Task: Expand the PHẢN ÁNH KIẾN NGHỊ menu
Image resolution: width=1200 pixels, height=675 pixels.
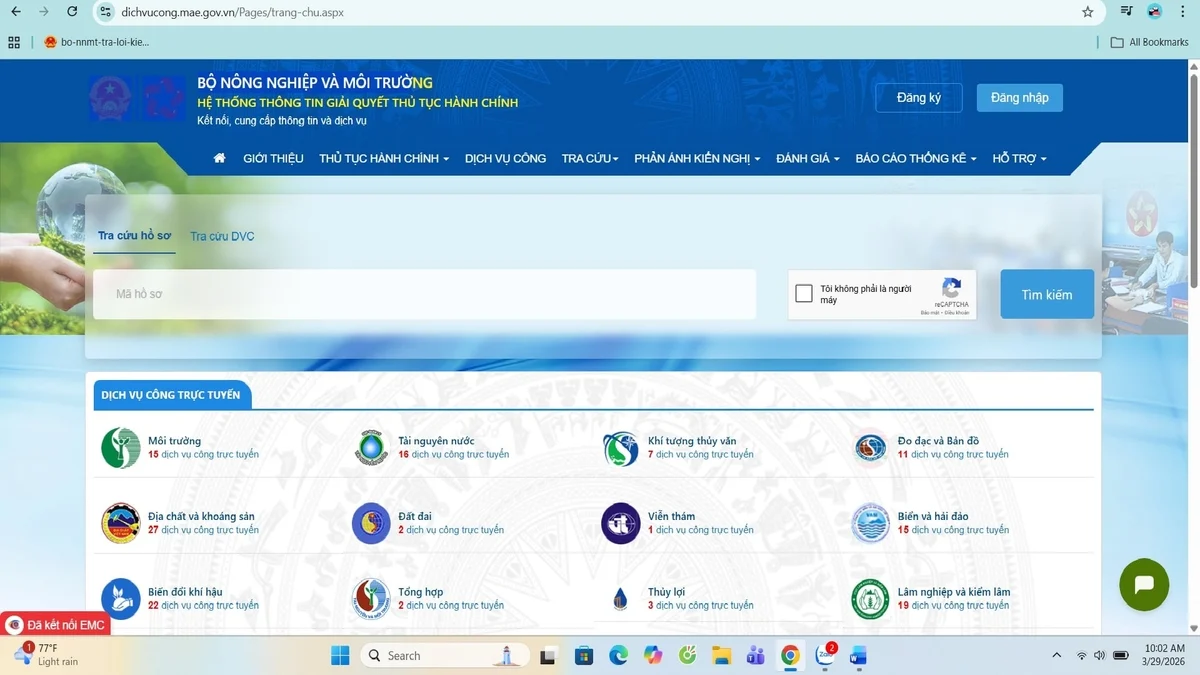Action: (697, 158)
